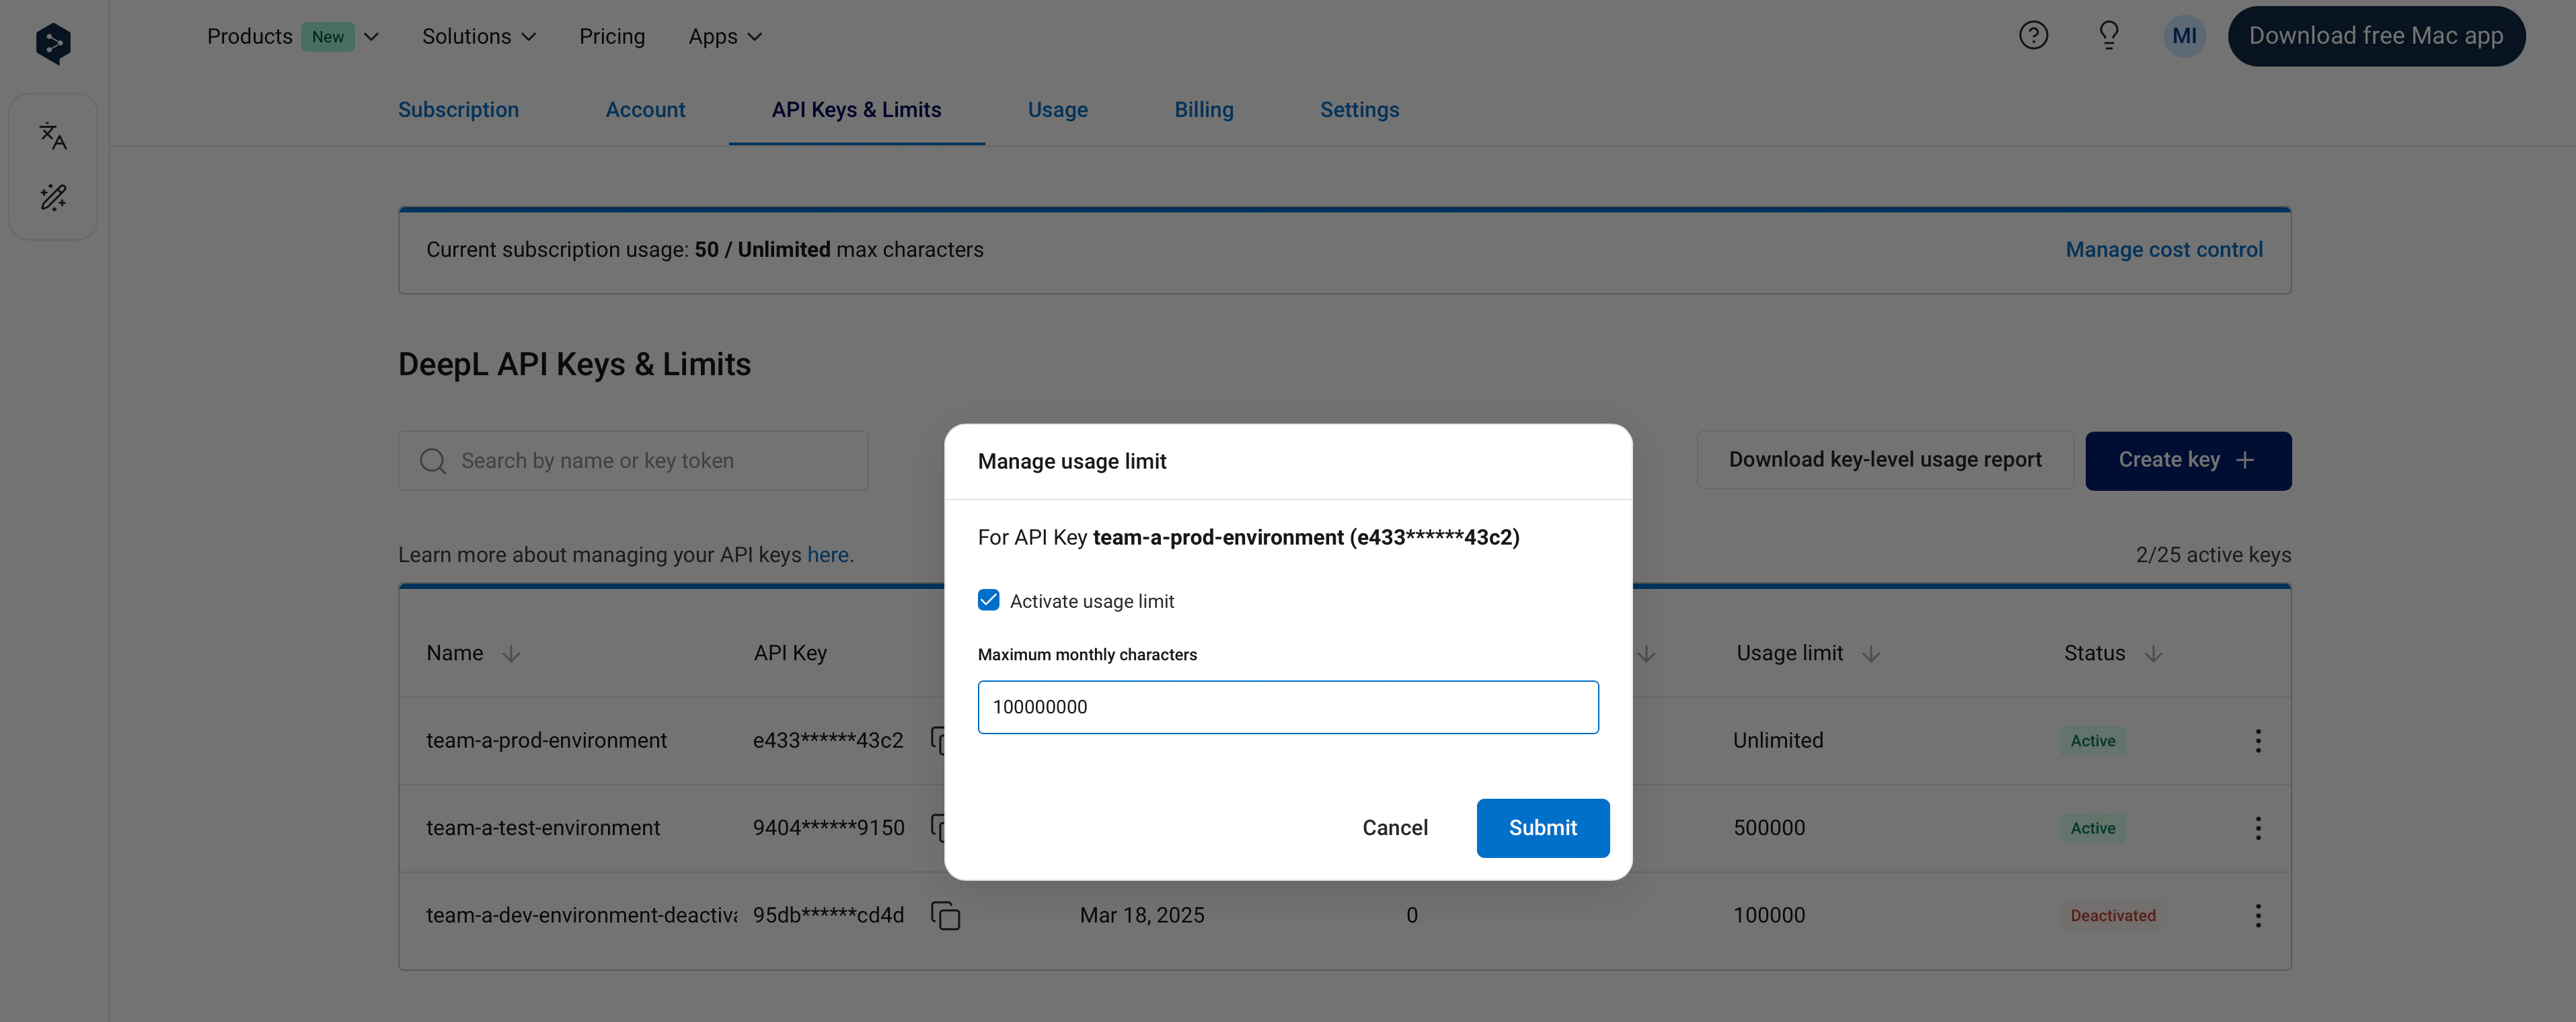Copy the team-a-dev-environment API key
The image size is (2576, 1022).
[945, 915]
